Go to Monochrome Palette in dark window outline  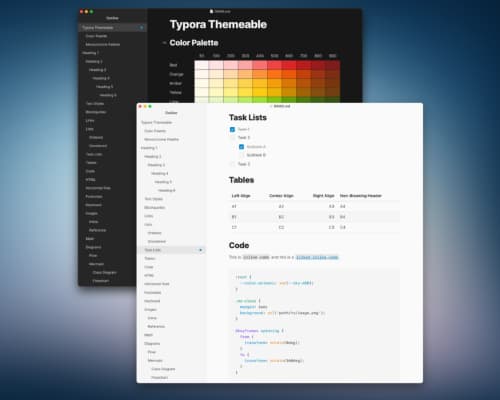103,44
